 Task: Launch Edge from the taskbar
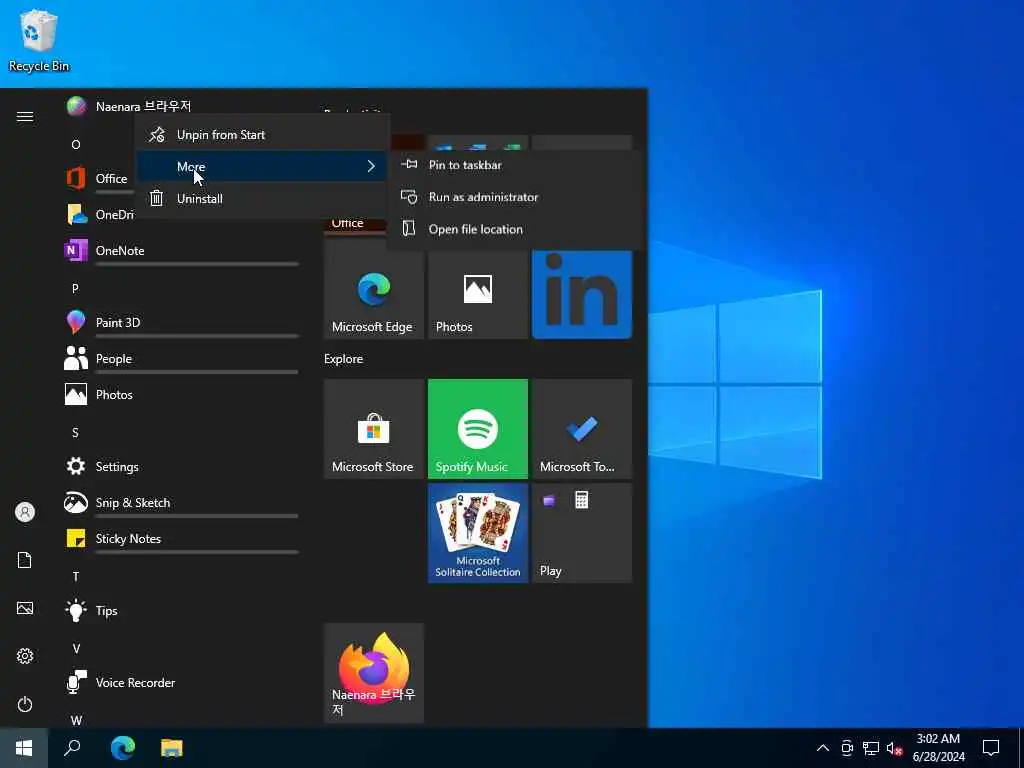click(x=123, y=748)
